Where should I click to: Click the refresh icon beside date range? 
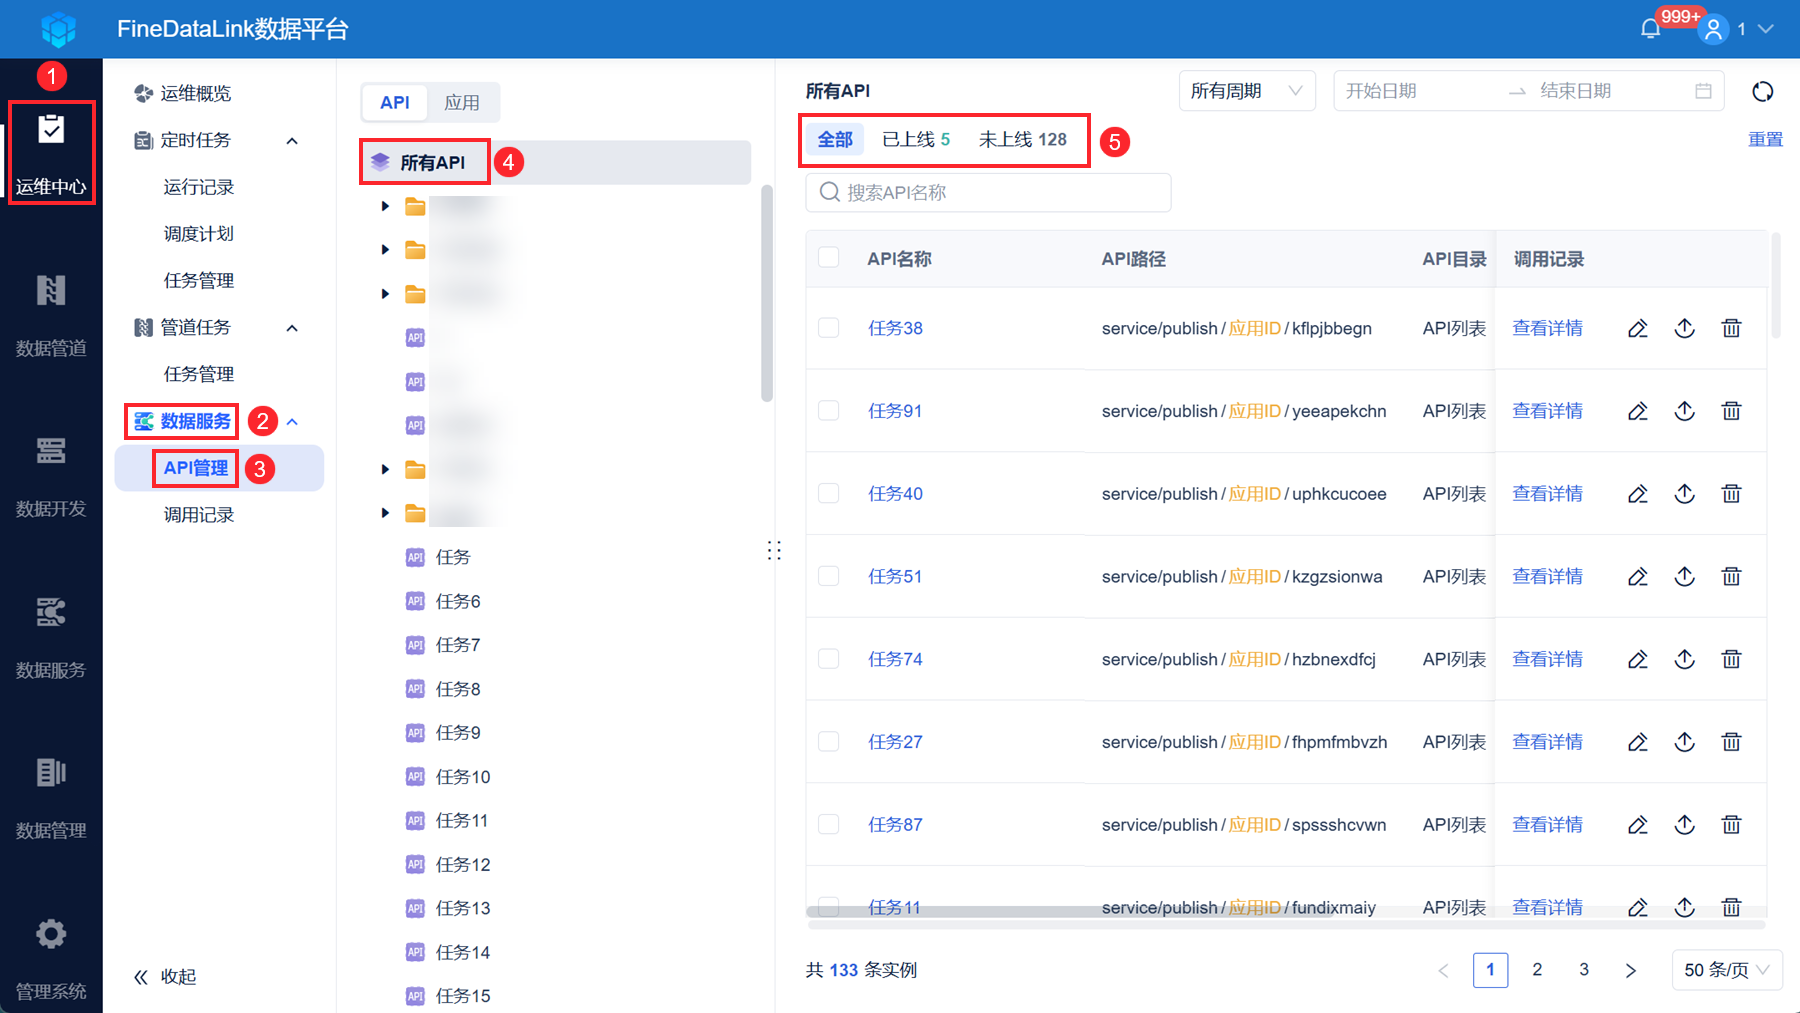click(x=1763, y=91)
